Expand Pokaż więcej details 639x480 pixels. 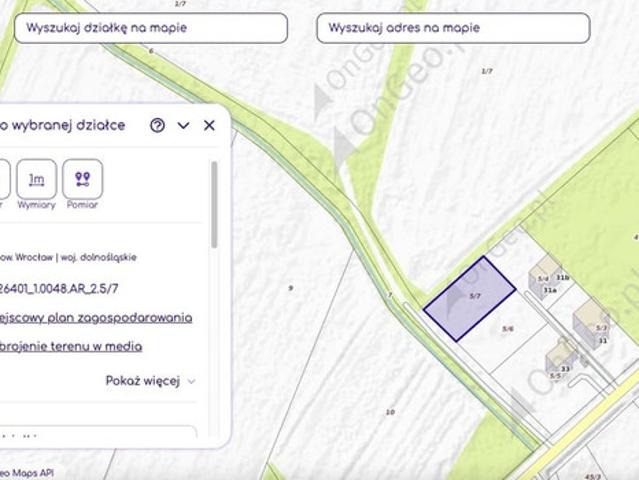coord(150,381)
